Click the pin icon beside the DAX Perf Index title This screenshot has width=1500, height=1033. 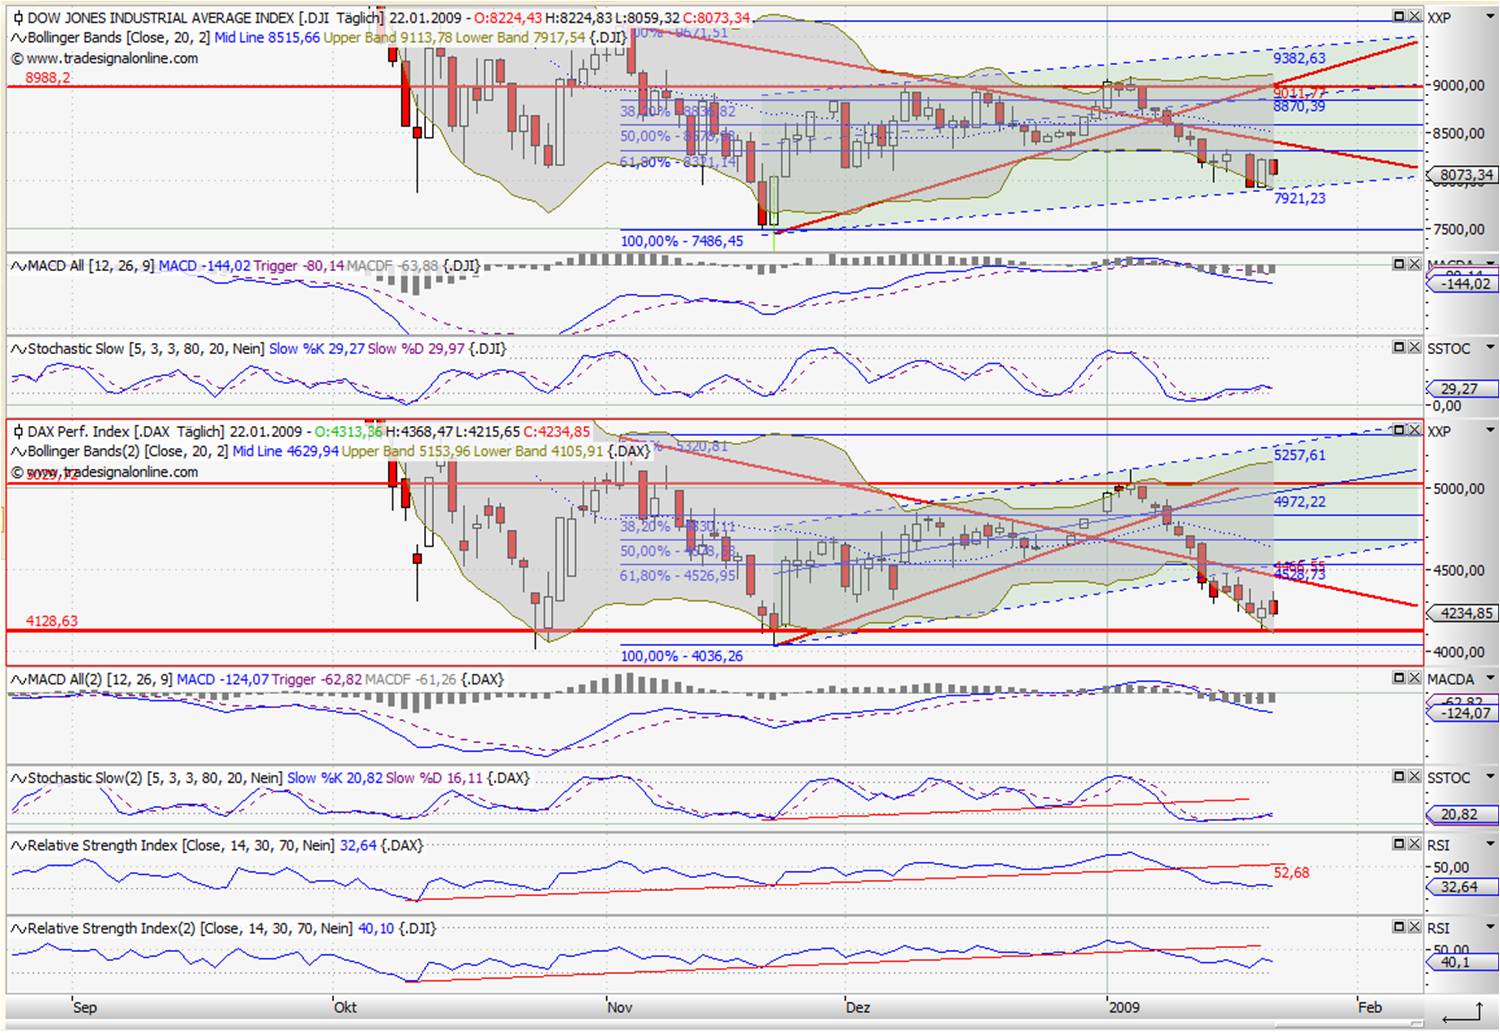tap(17, 432)
